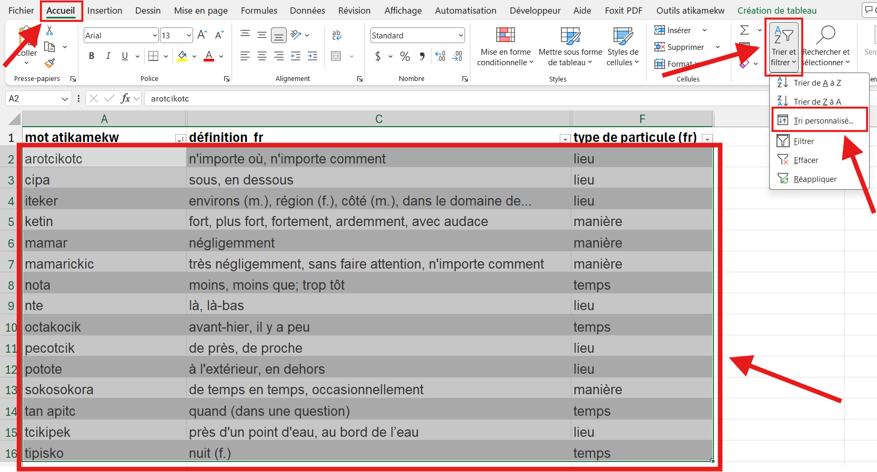The height and width of the screenshot is (472, 877).
Task: Click the select-all corner triangle
Action: [x=13, y=119]
